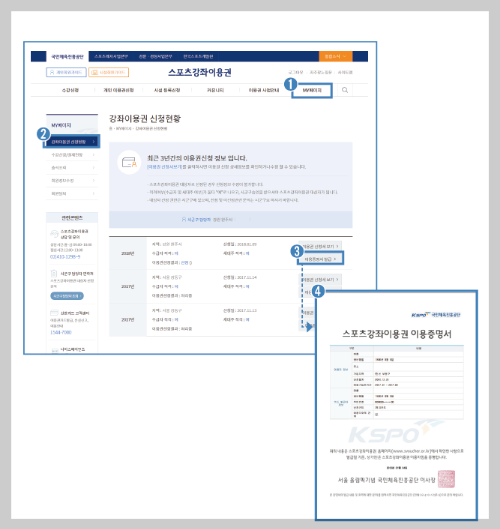Click the person icon on the blue-outlined header button
This screenshot has height=529, width=500.
click(x=52, y=72)
